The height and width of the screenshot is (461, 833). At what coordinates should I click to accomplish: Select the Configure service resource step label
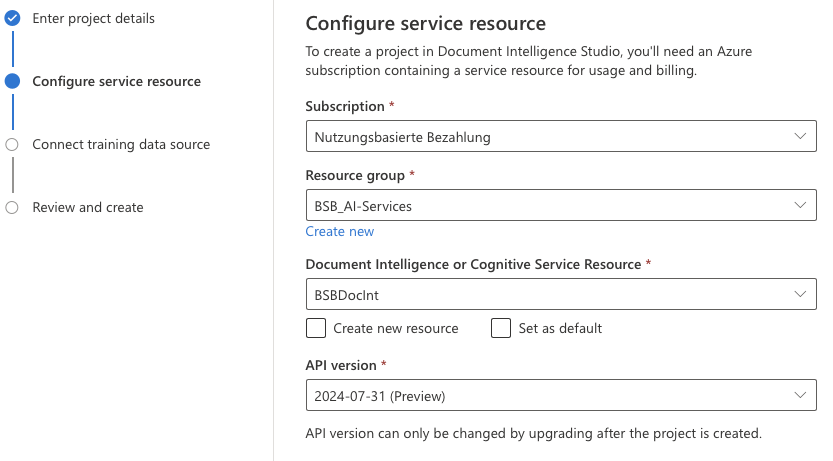coord(116,81)
